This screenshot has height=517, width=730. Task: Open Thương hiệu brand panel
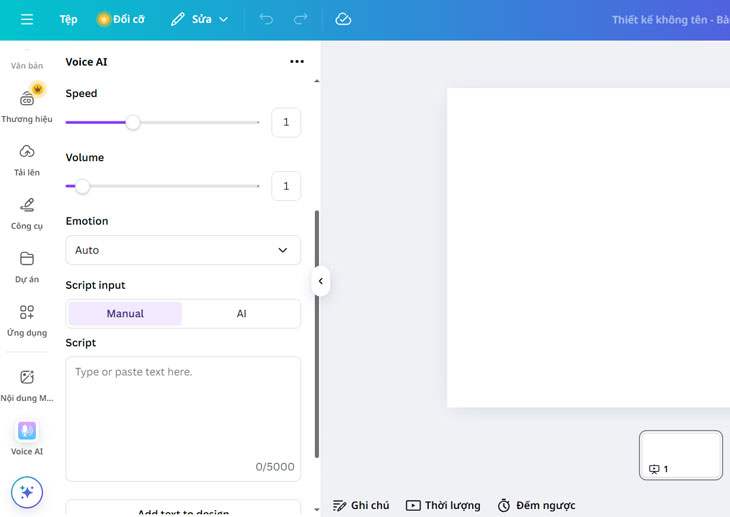pos(27,104)
